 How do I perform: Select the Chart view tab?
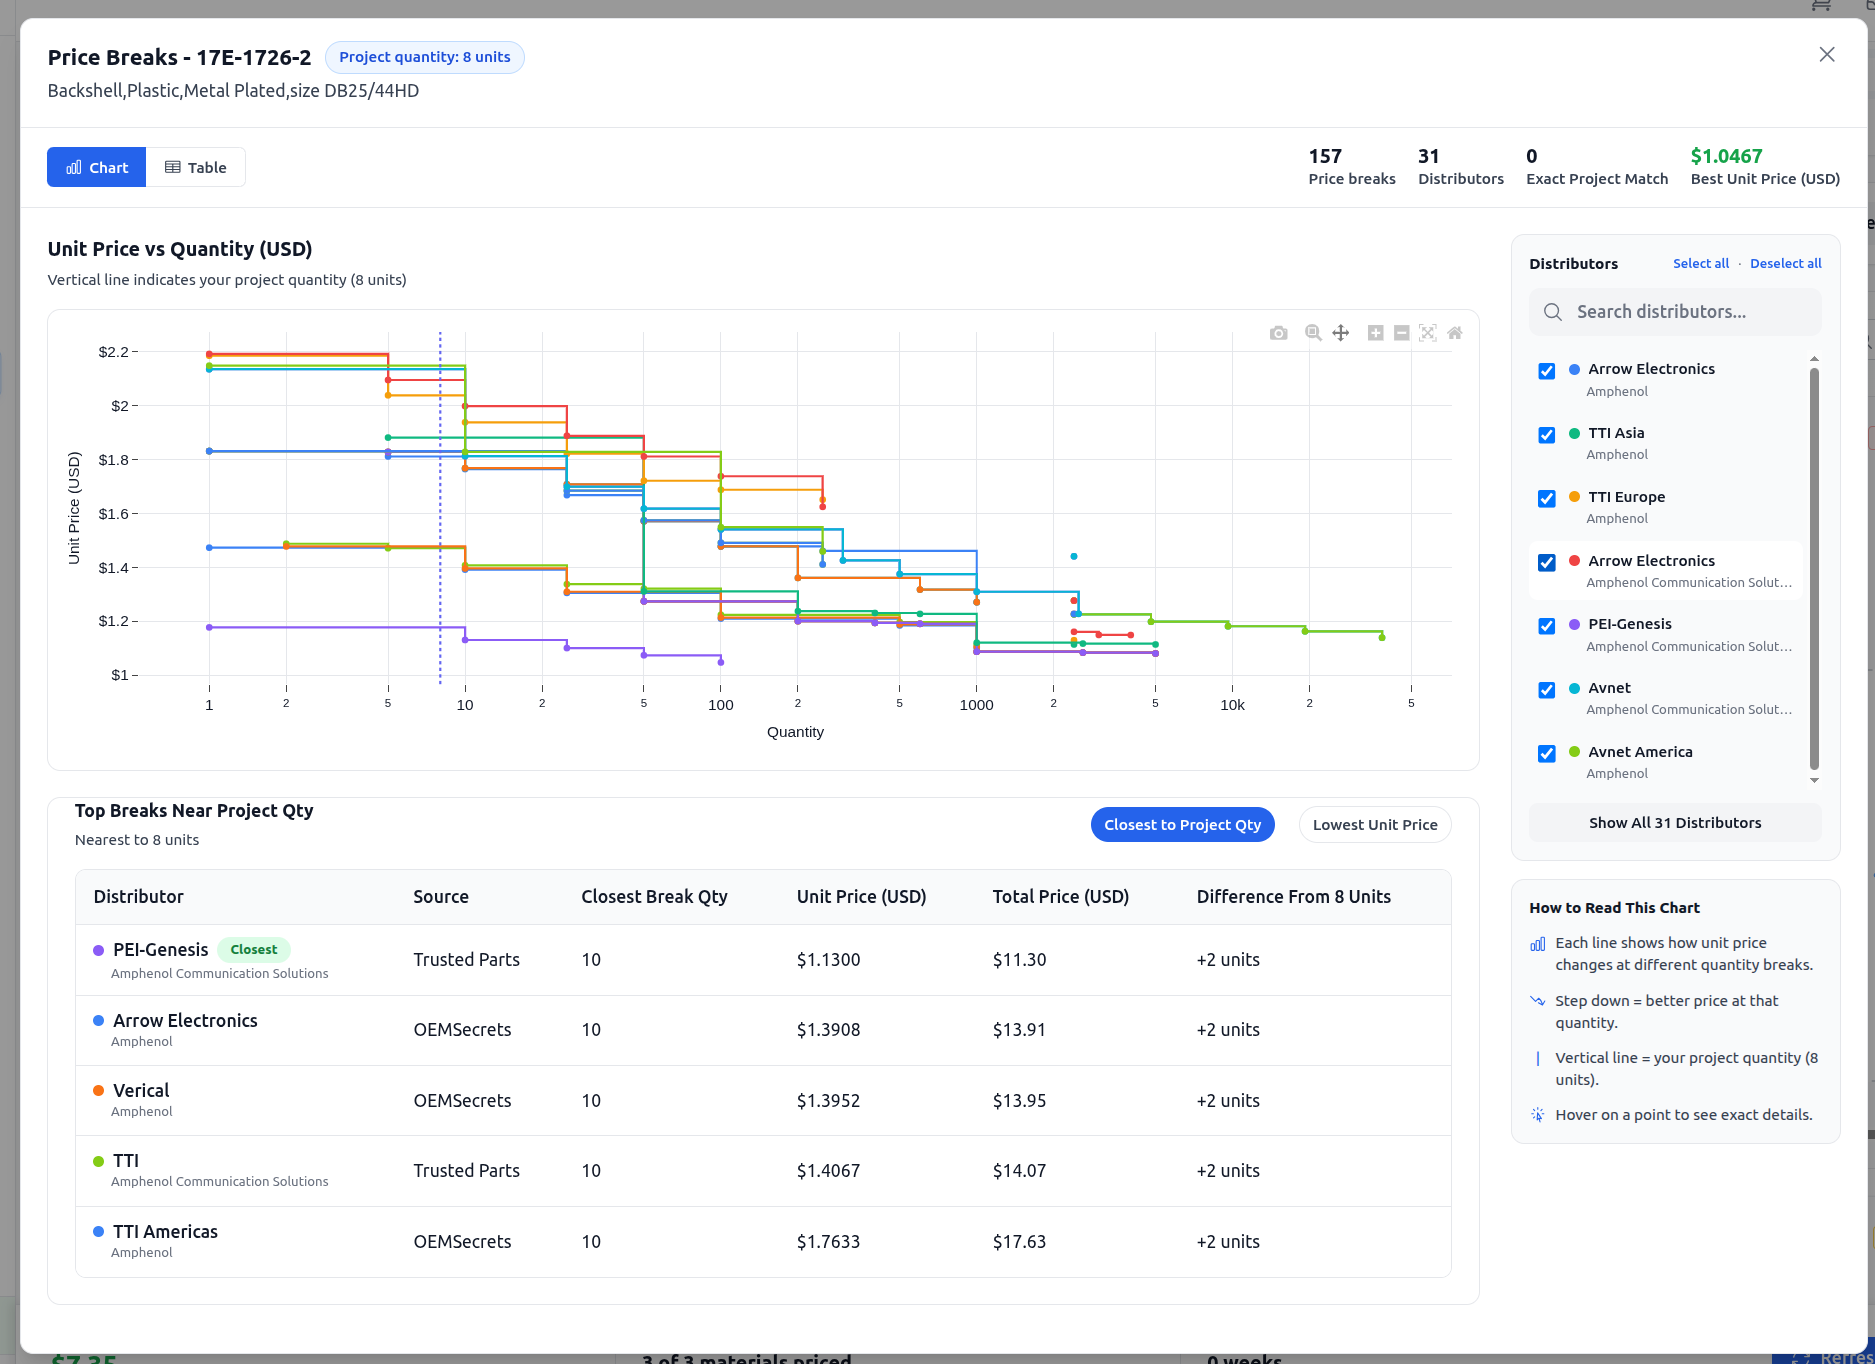(97, 167)
